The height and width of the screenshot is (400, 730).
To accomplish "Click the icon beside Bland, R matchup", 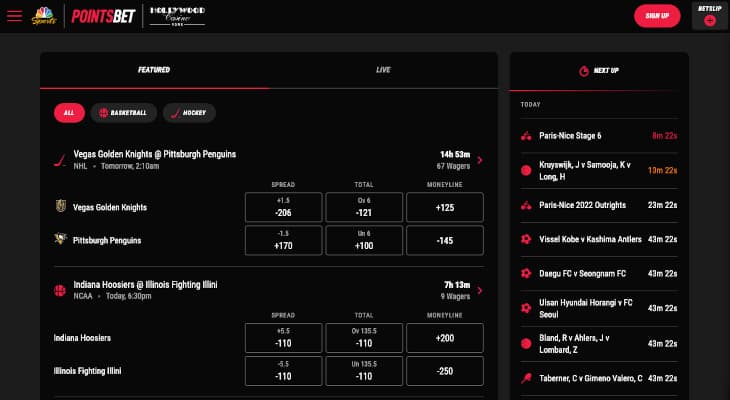I will click(526, 344).
